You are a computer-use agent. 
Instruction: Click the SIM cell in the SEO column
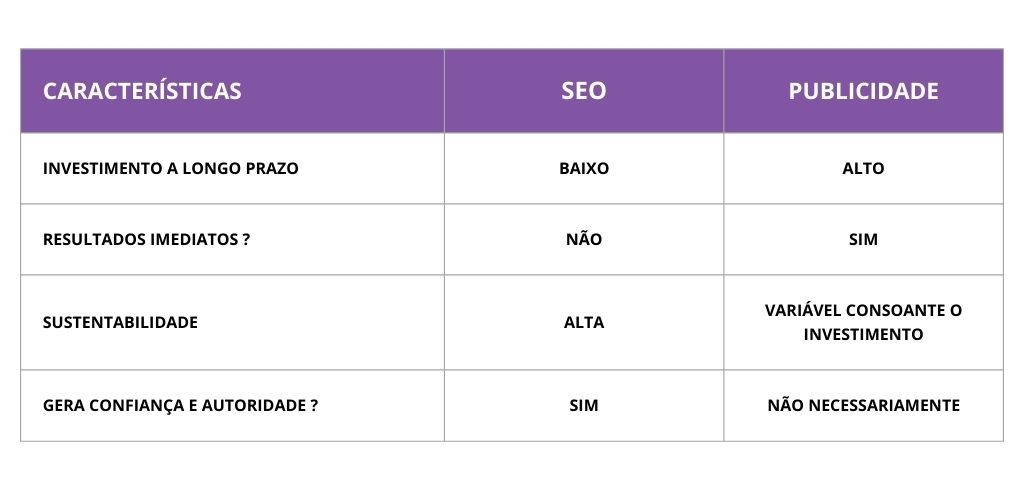(584, 406)
